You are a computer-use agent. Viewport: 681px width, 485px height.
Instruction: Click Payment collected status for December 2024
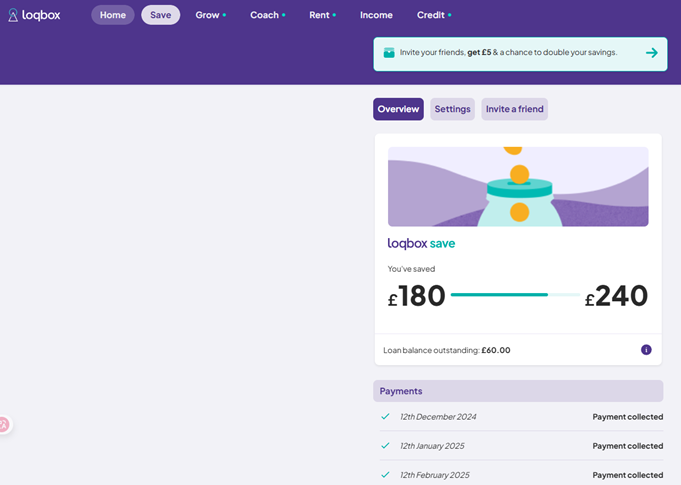pos(628,417)
